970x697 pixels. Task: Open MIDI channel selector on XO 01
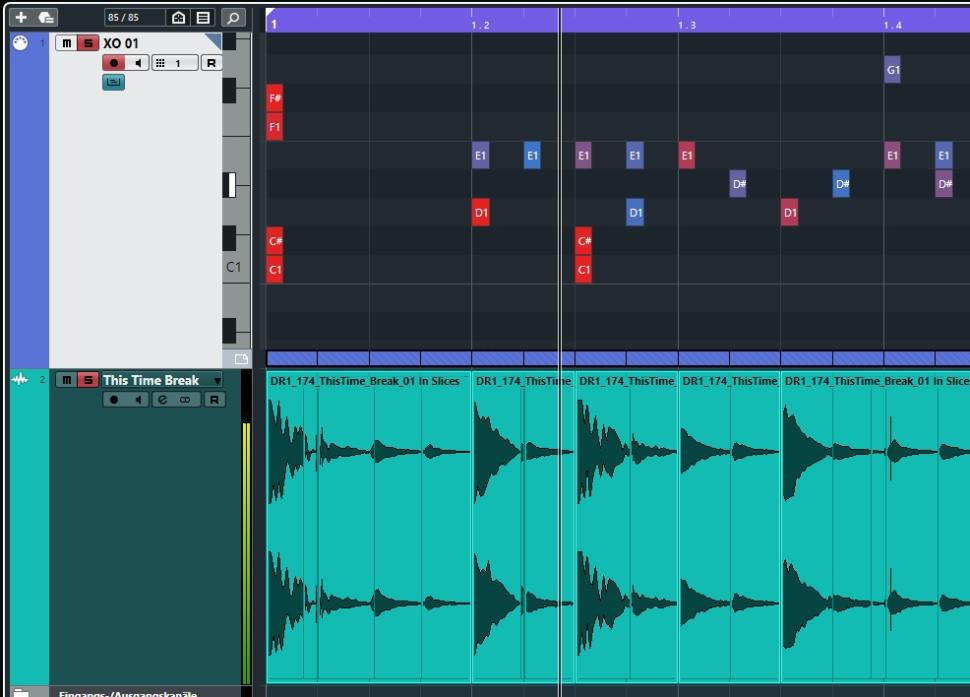173,63
